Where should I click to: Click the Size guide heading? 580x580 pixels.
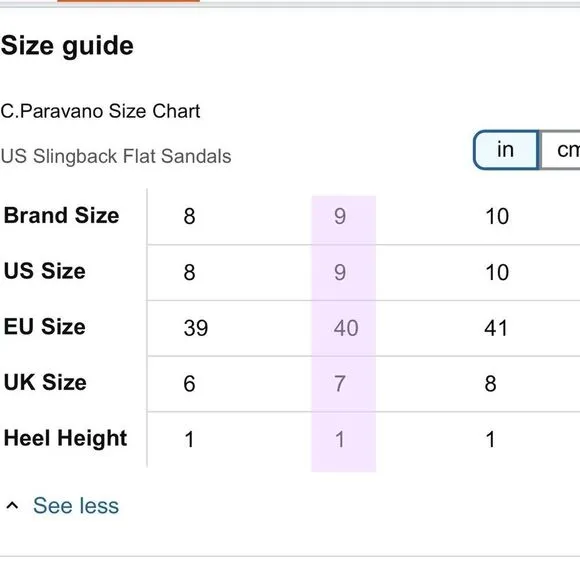[67, 46]
